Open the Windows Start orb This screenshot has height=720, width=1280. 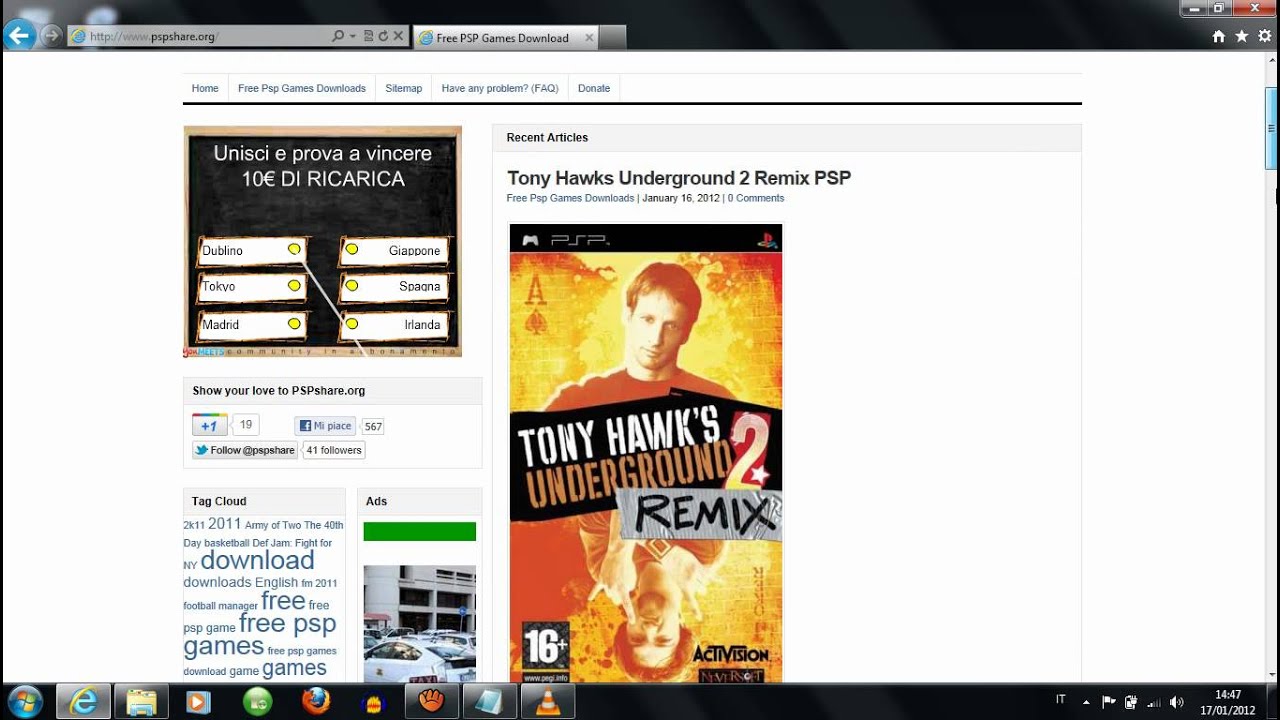click(24, 701)
